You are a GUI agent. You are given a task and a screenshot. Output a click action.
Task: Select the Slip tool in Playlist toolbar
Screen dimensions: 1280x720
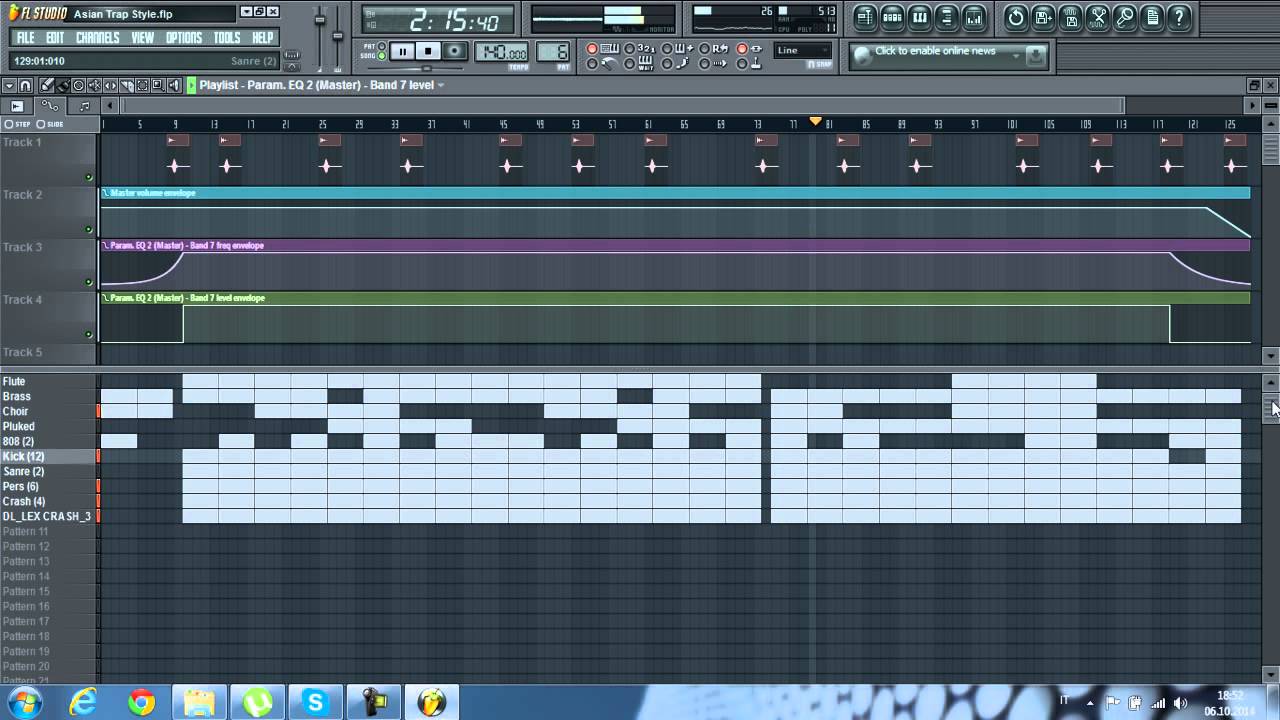110,85
